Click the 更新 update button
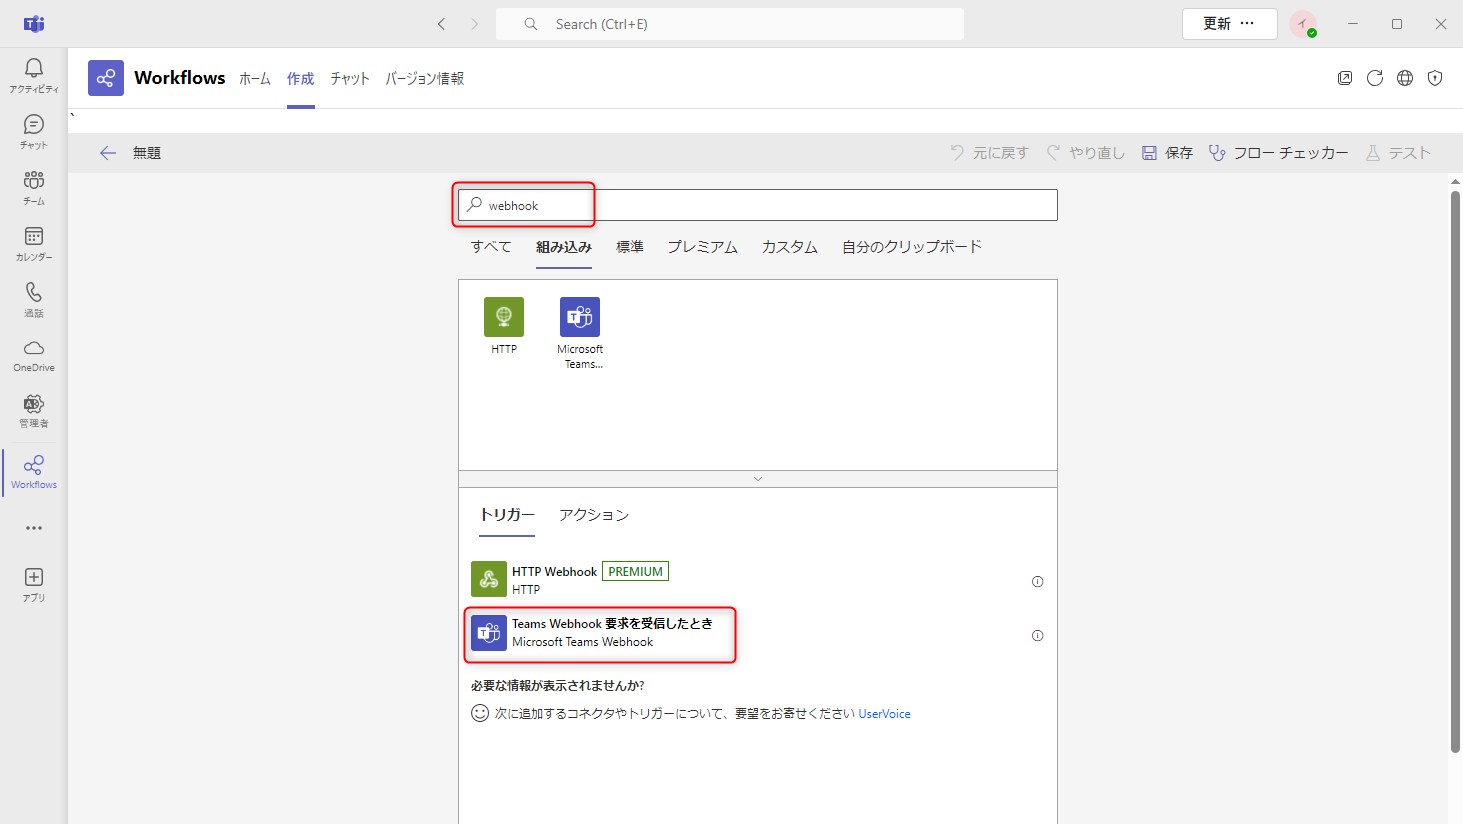The height and width of the screenshot is (824, 1463). pyautogui.click(x=1217, y=23)
